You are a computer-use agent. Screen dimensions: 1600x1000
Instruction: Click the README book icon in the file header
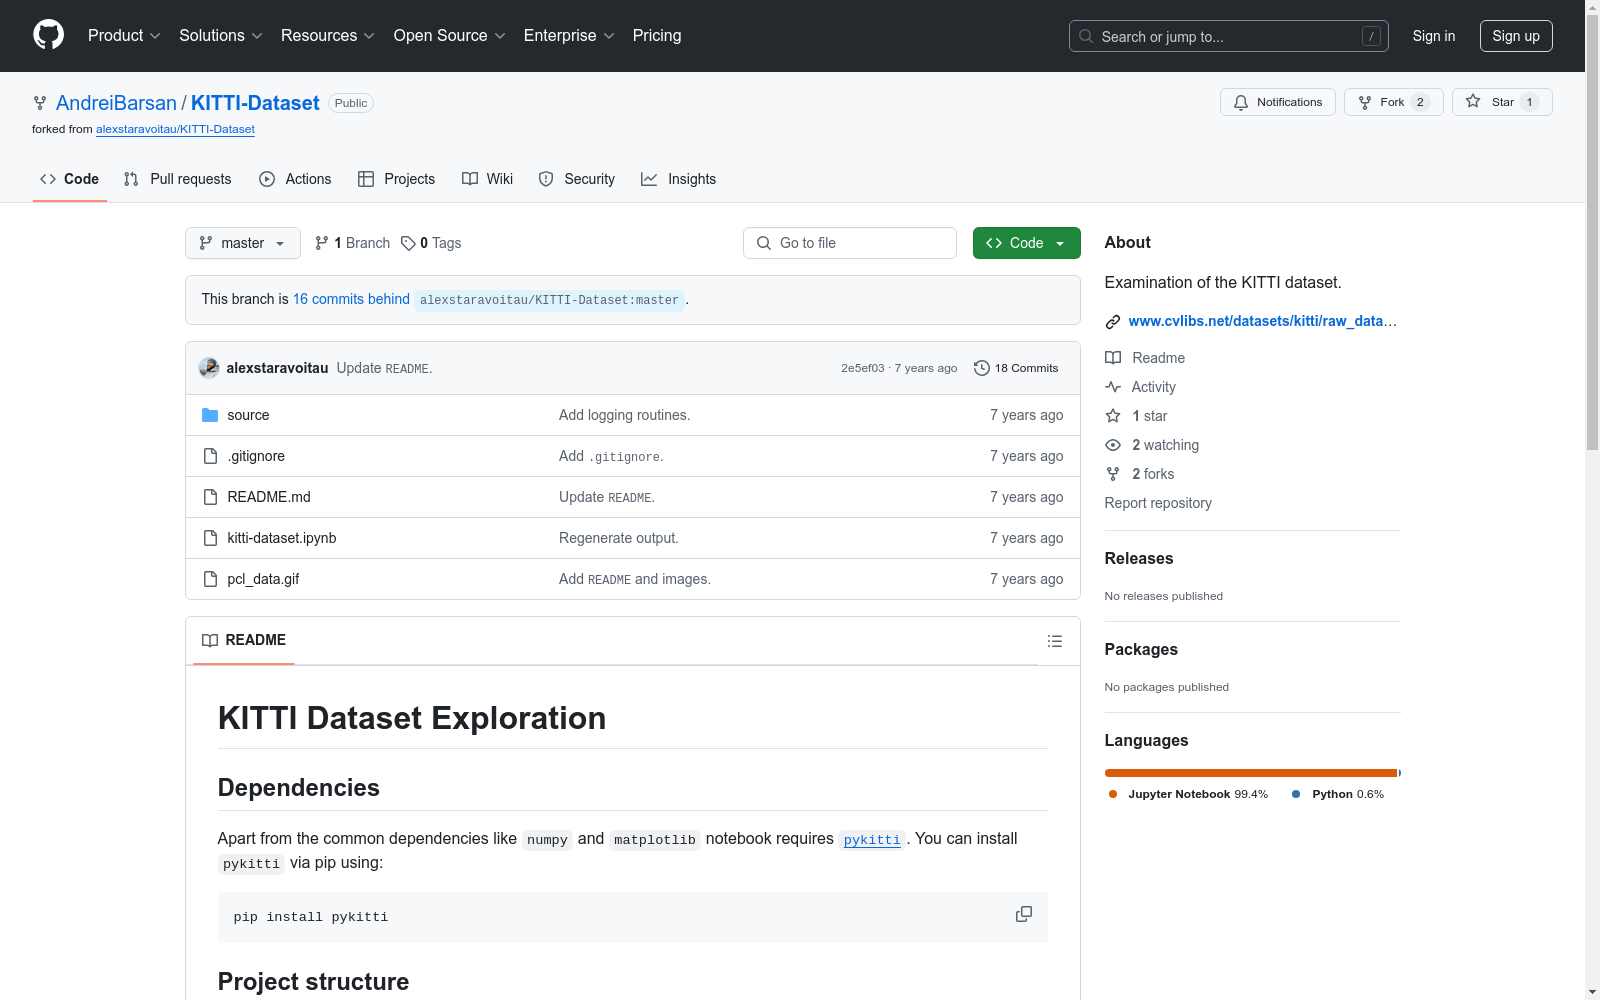pyautogui.click(x=210, y=640)
